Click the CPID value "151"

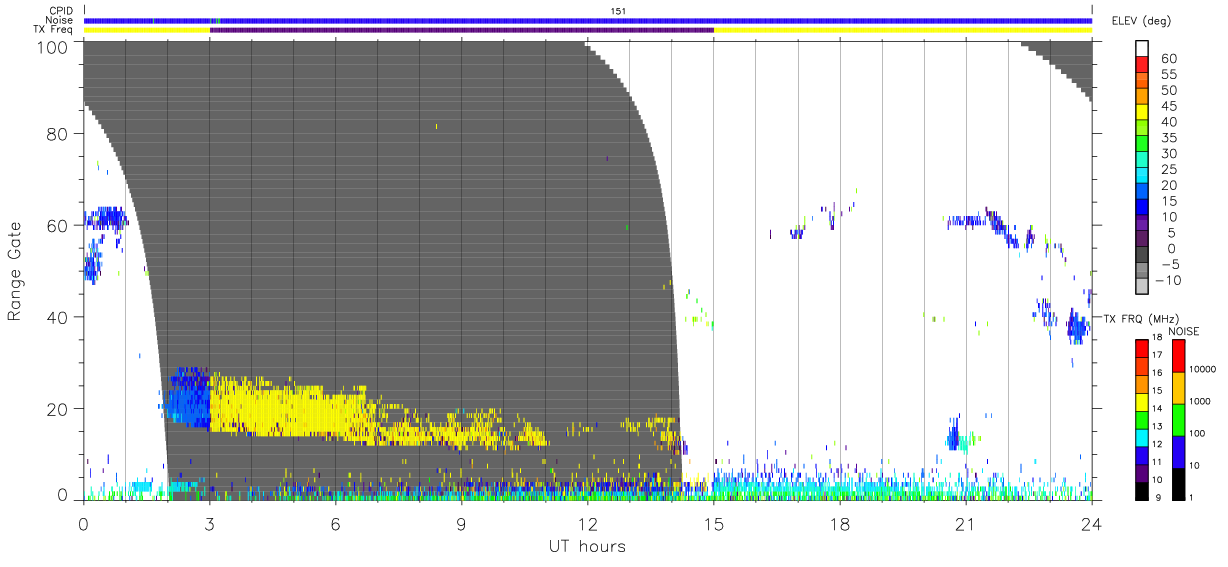pyautogui.click(x=618, y=11)
